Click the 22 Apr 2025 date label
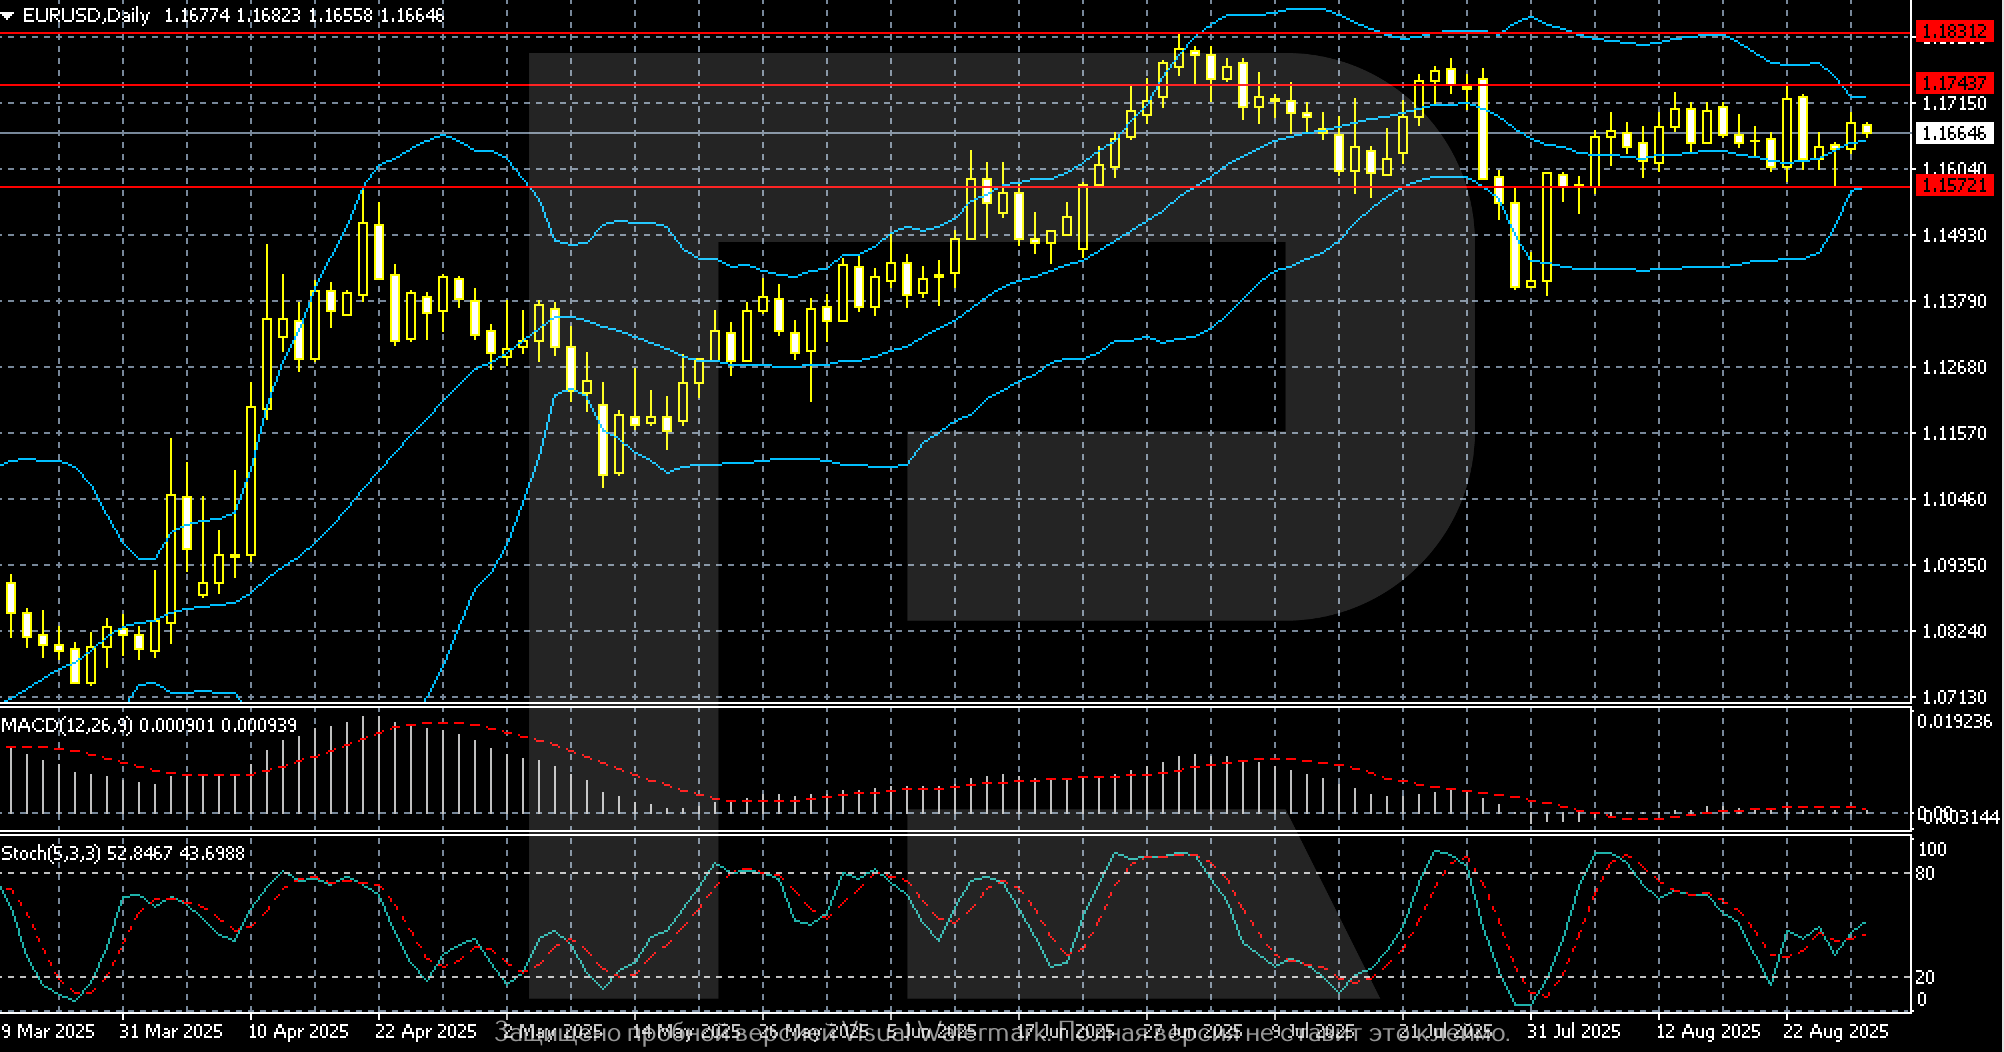Viewport: 2004px width, 1052px height. click(426, 1031)
